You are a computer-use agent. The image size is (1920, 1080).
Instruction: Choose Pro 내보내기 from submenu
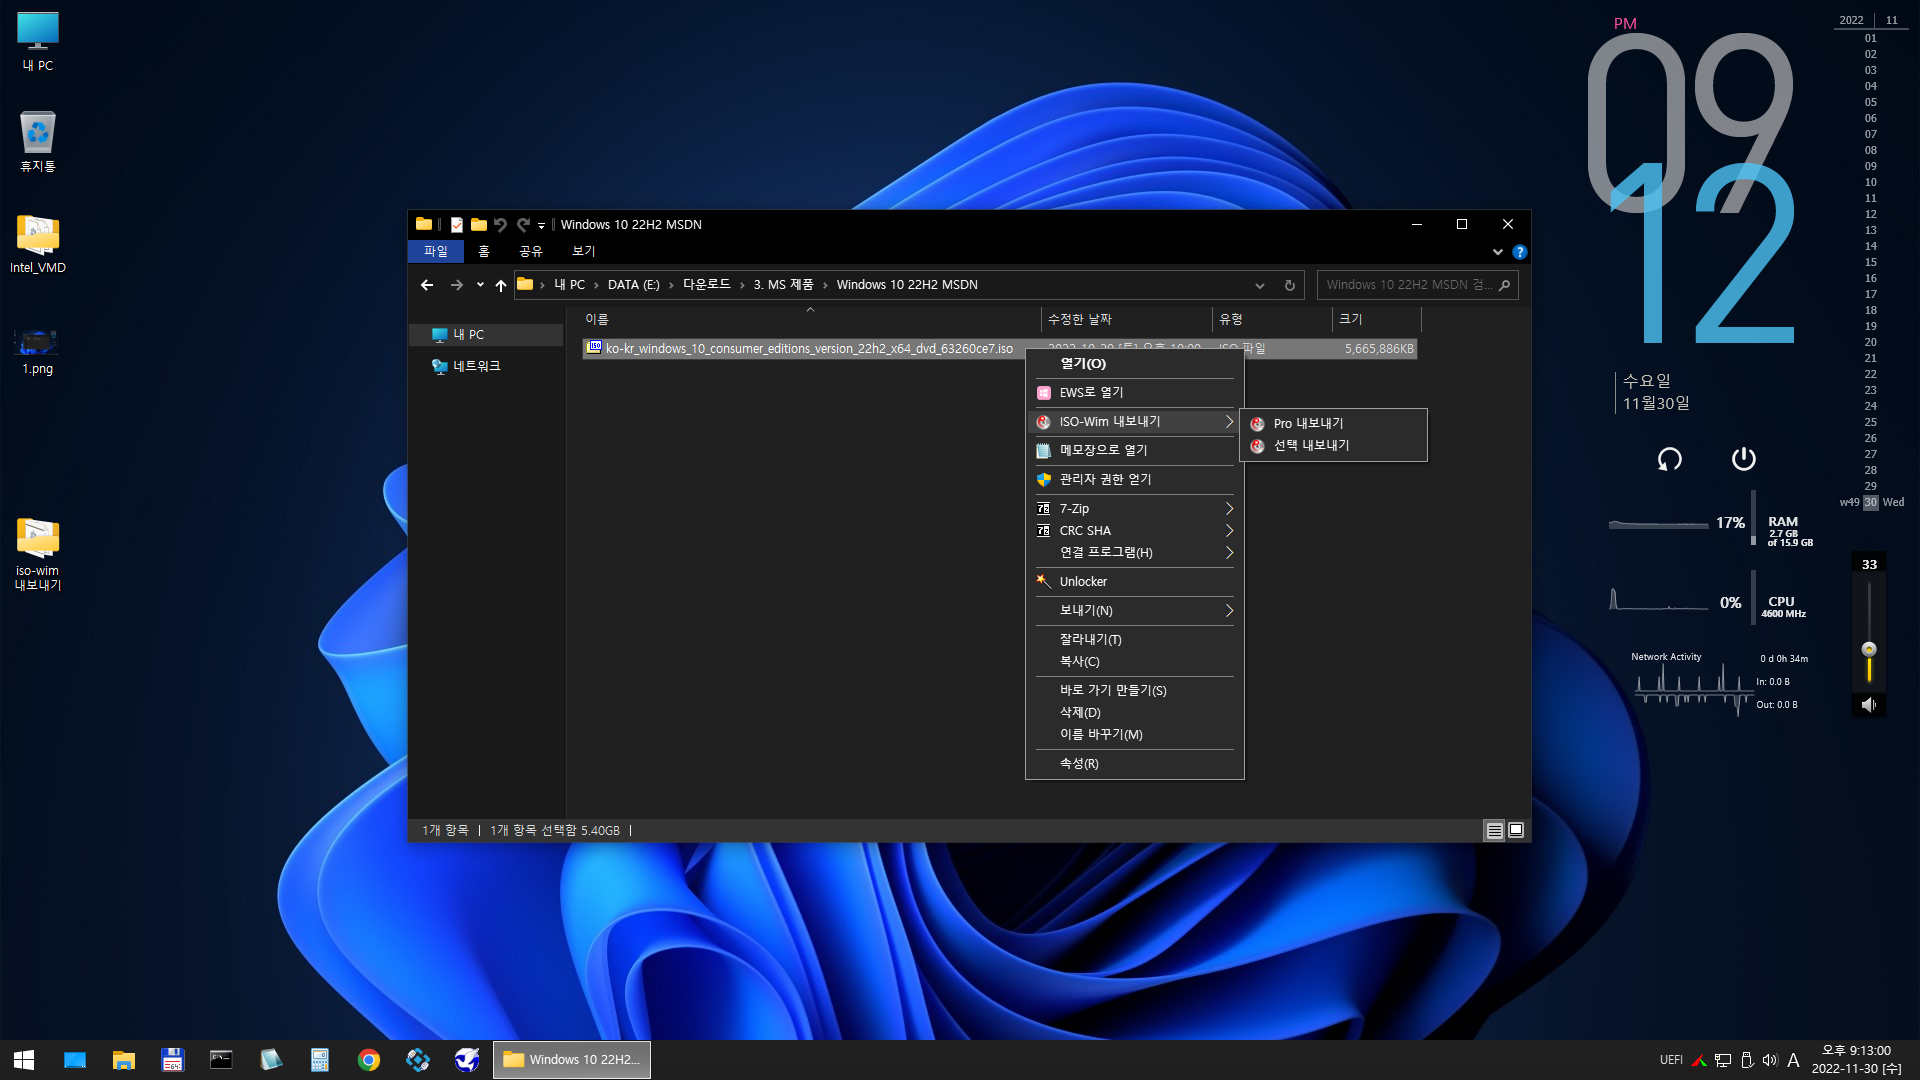pos(1333,424)
